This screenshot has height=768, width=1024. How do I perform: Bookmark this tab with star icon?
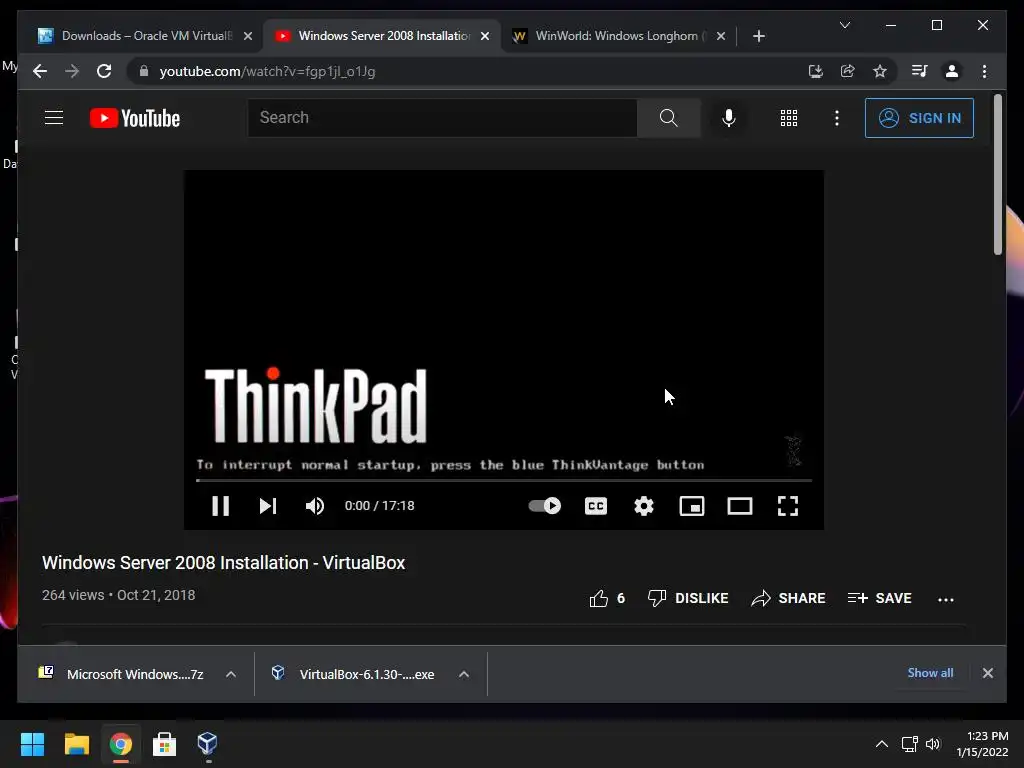[880, 71]
